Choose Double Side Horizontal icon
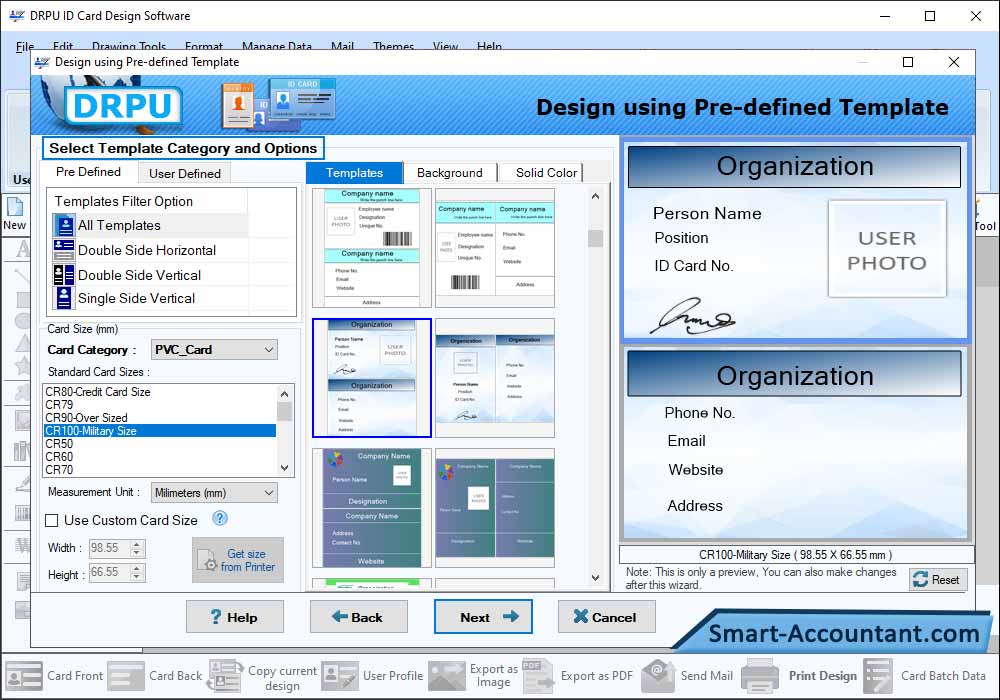 [64, 250]
